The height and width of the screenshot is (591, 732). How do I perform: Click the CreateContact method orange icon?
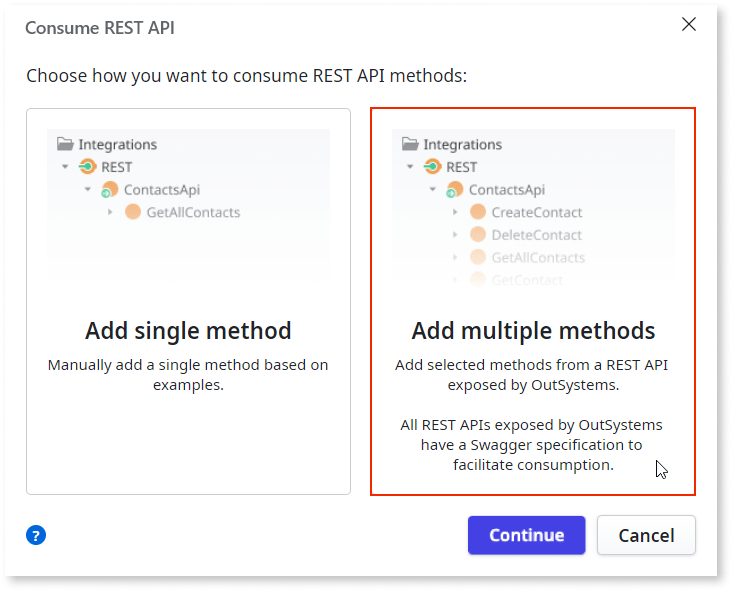(478, 211)
